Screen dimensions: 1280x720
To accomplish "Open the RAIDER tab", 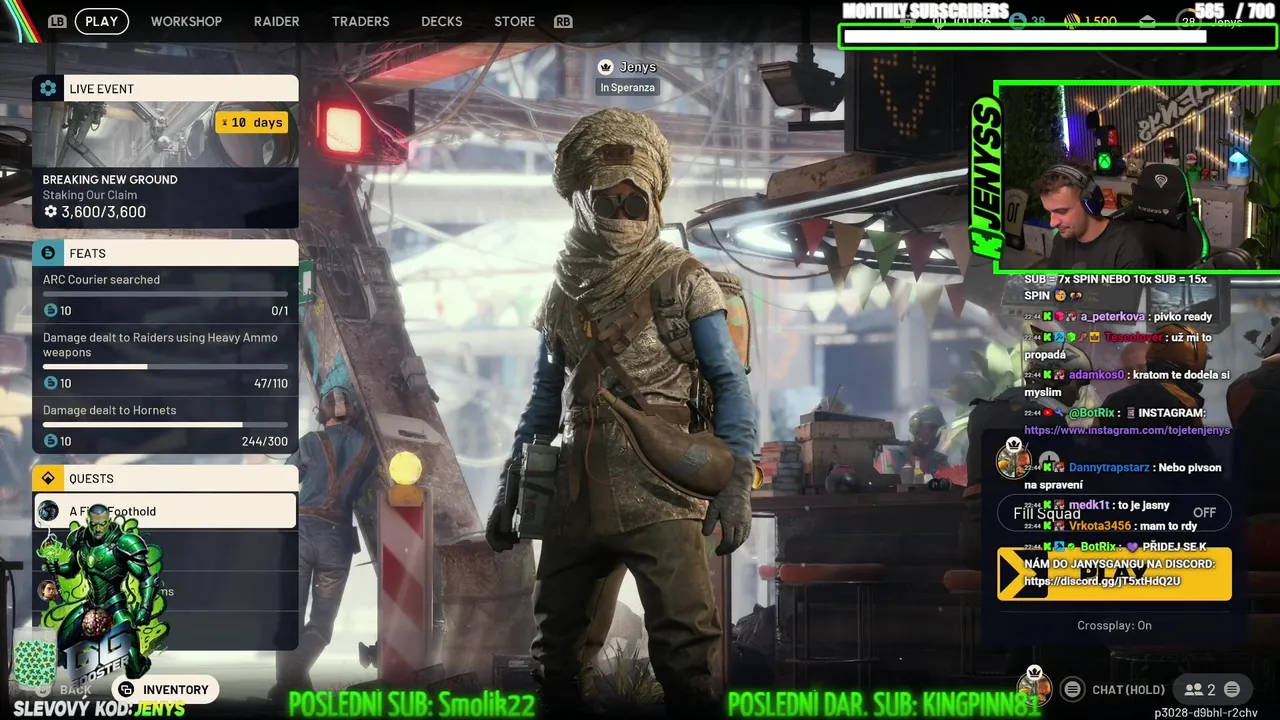I will pos(276,21).
